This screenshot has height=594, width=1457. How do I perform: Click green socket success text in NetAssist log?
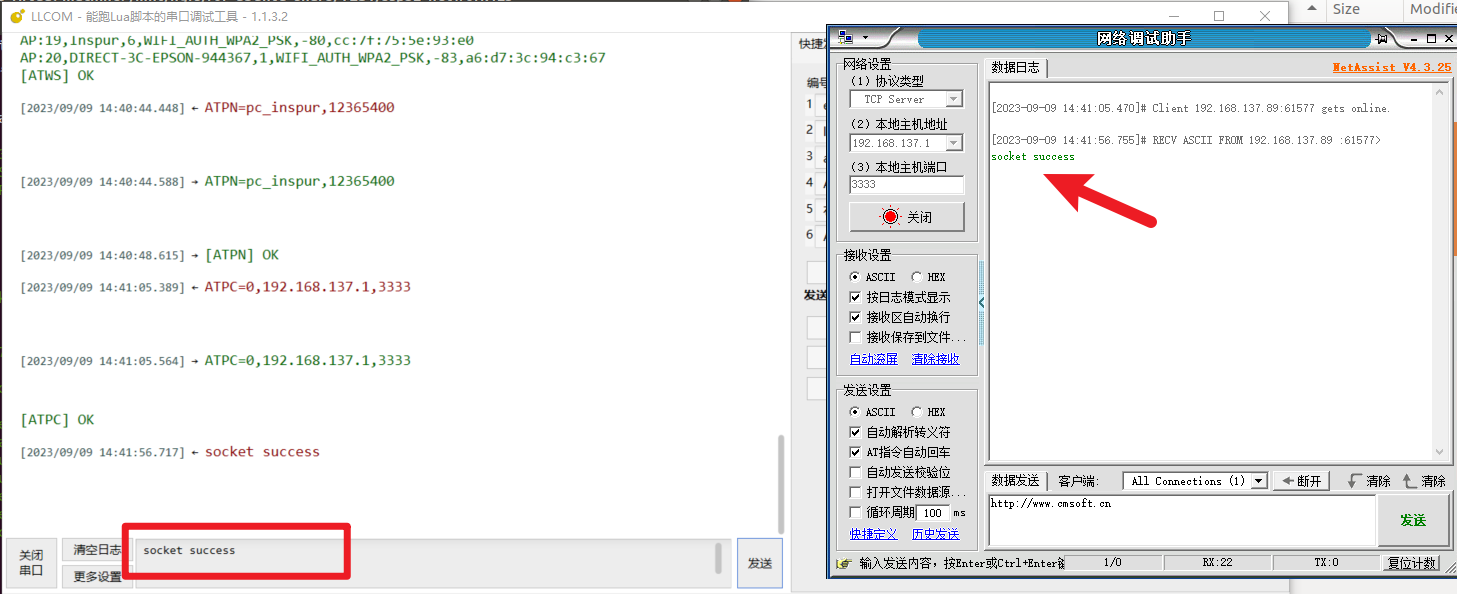click(1033, 157)
